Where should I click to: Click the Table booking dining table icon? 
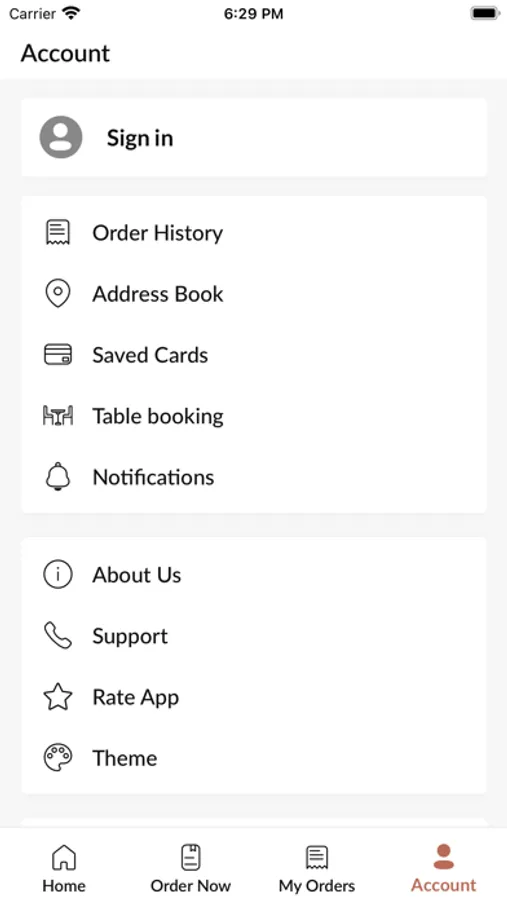[58, 416]
